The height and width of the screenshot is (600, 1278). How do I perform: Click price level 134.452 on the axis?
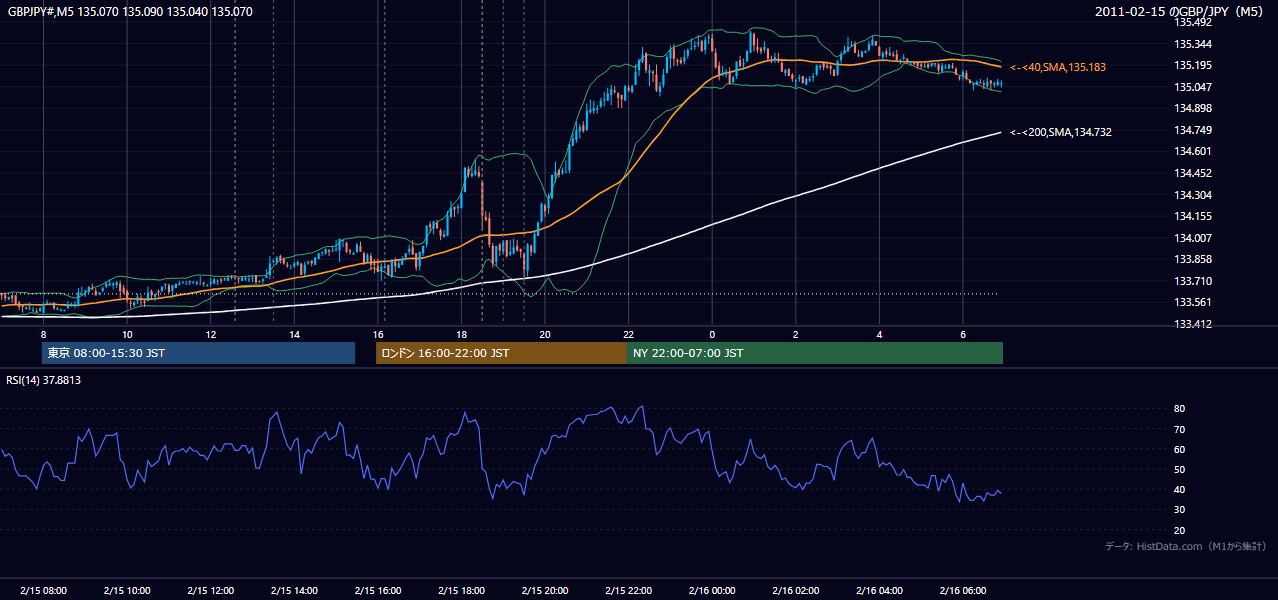1193,173
